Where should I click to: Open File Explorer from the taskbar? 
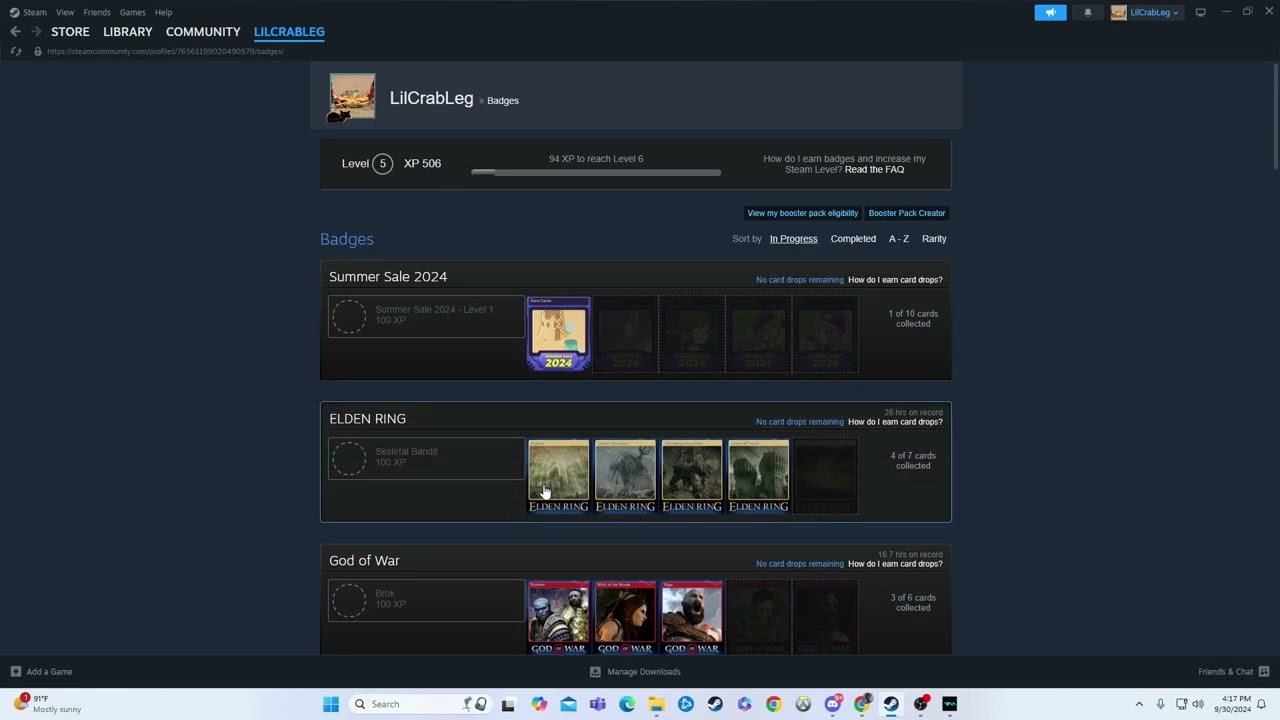click(656, 704)
